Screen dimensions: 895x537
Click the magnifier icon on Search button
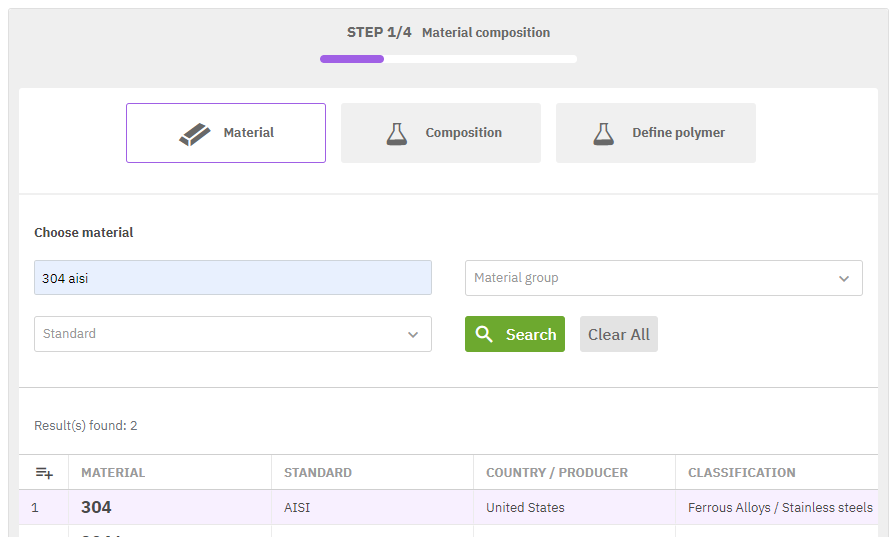click(485, 334)
